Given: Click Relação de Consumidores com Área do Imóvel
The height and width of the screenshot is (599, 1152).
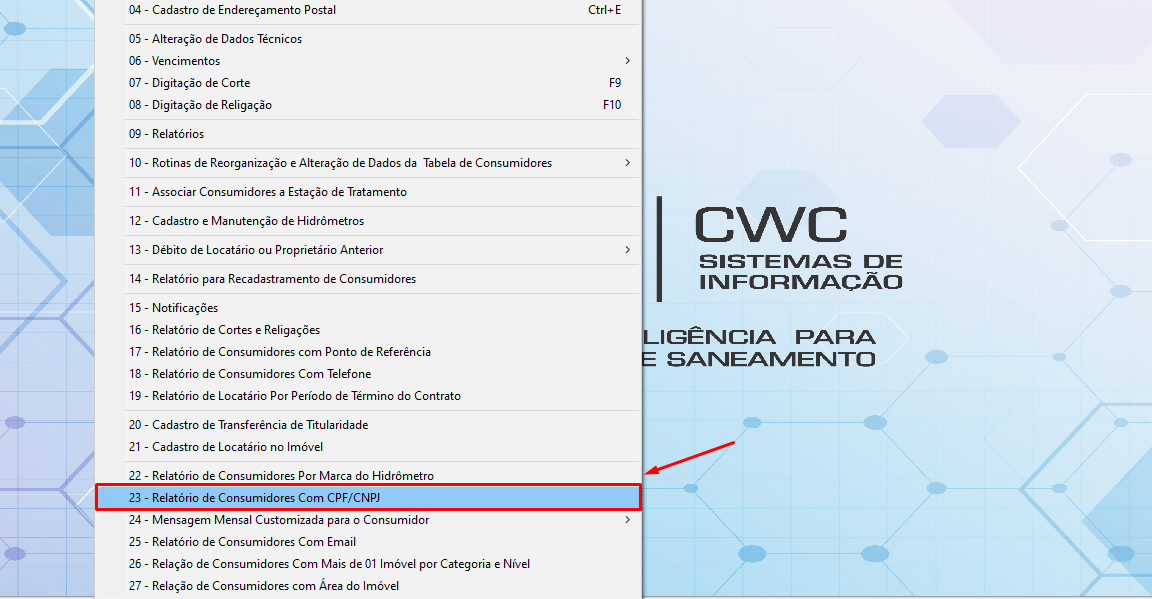Looking at the screenshot, I should click(264, 586).
